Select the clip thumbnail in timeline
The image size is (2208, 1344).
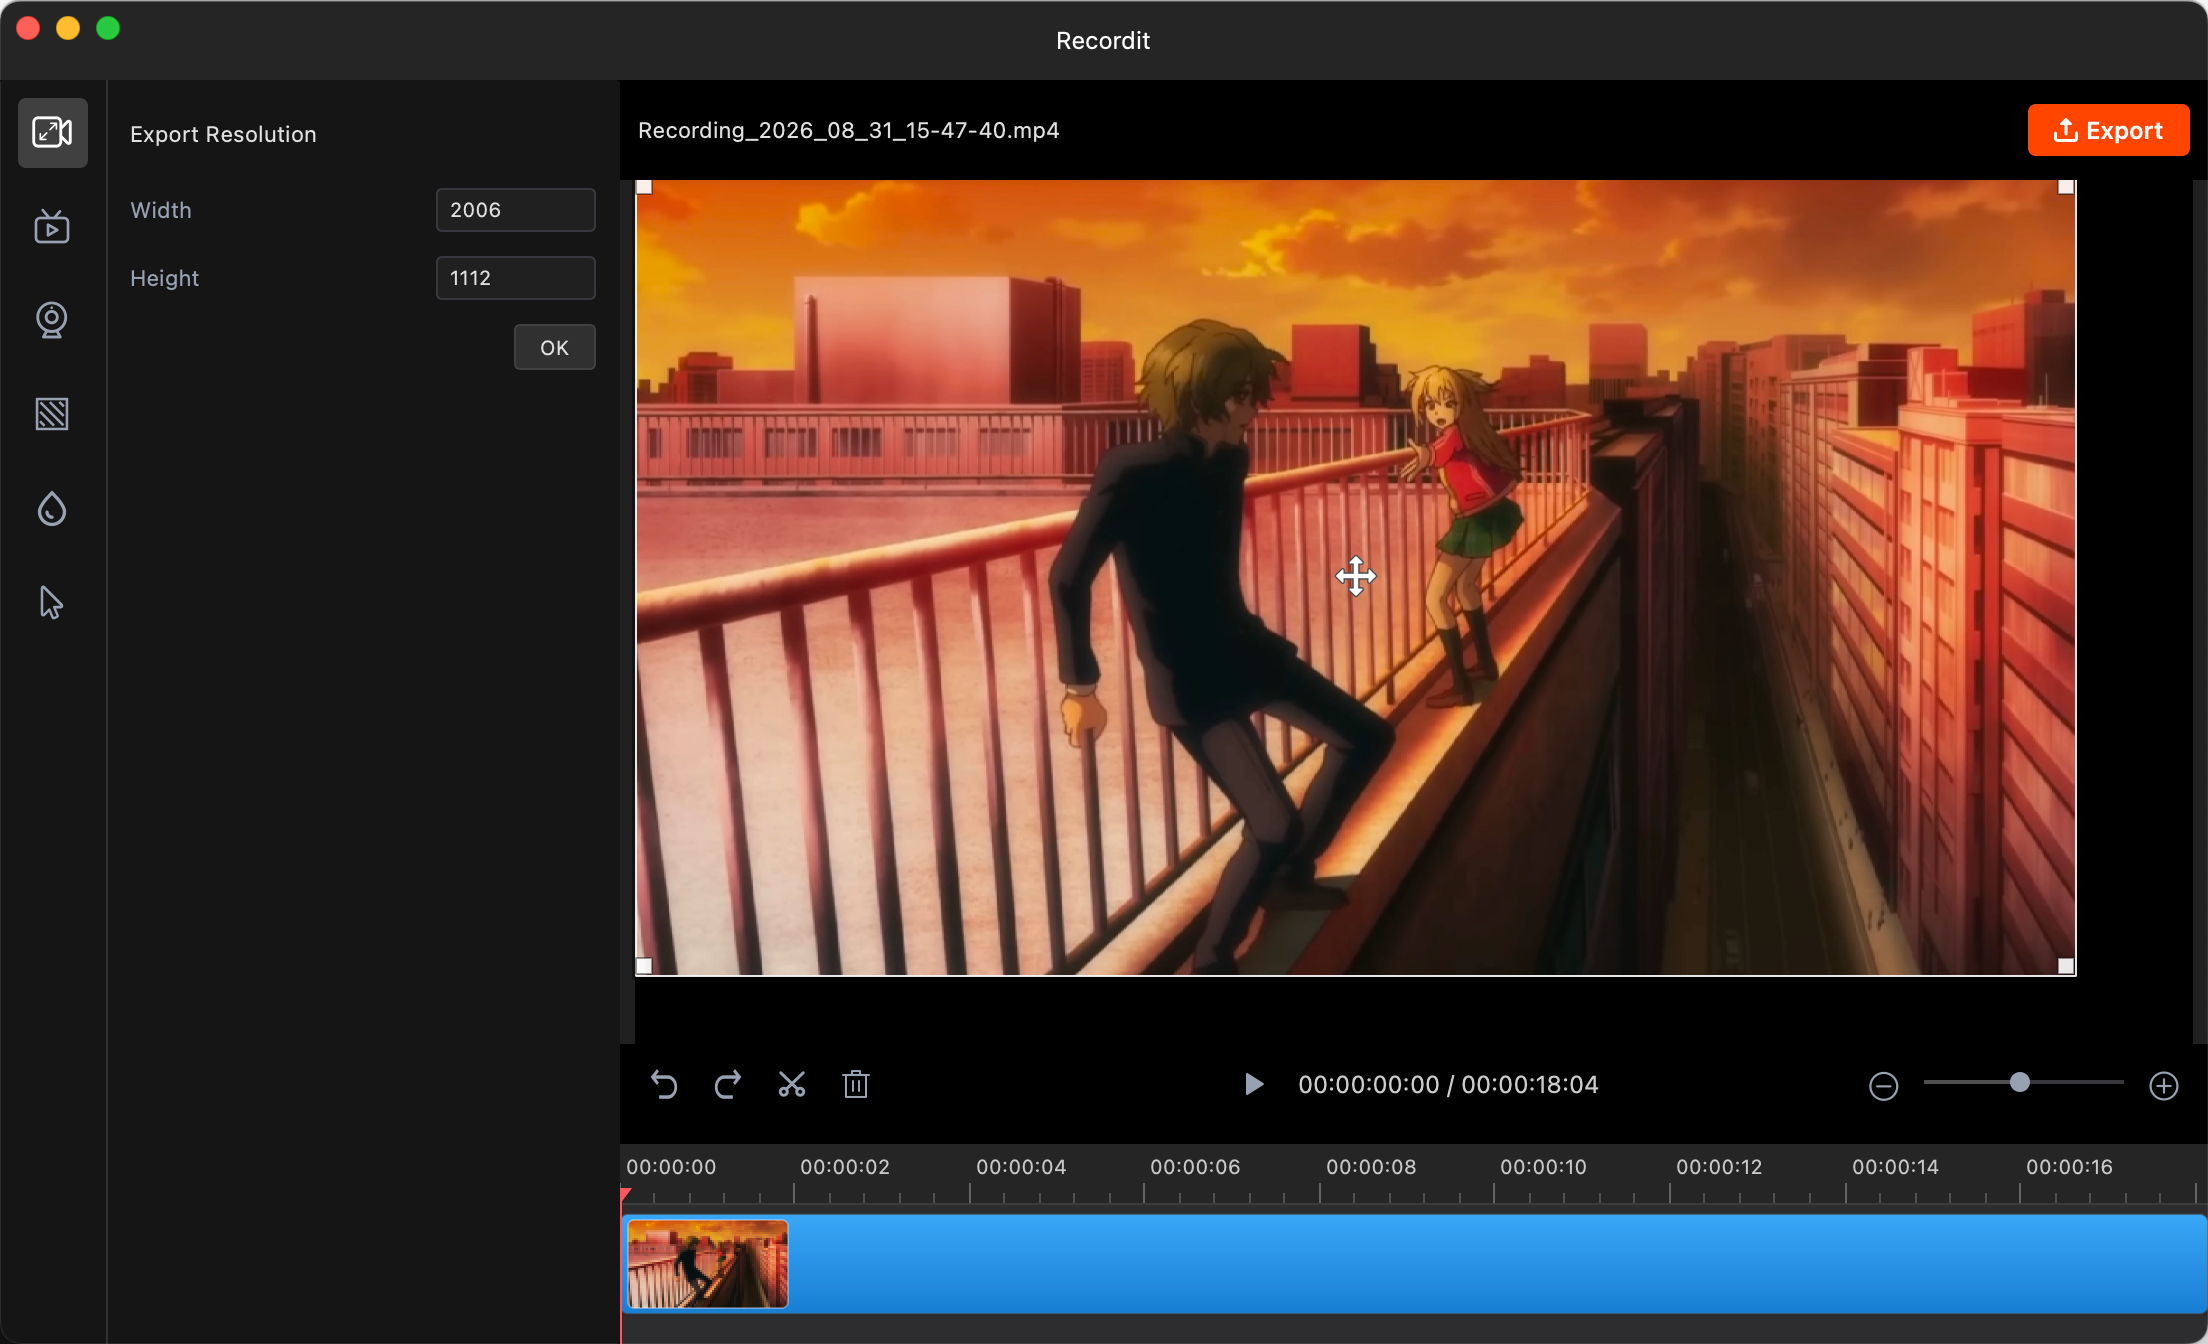click(x=707, y=1264)
